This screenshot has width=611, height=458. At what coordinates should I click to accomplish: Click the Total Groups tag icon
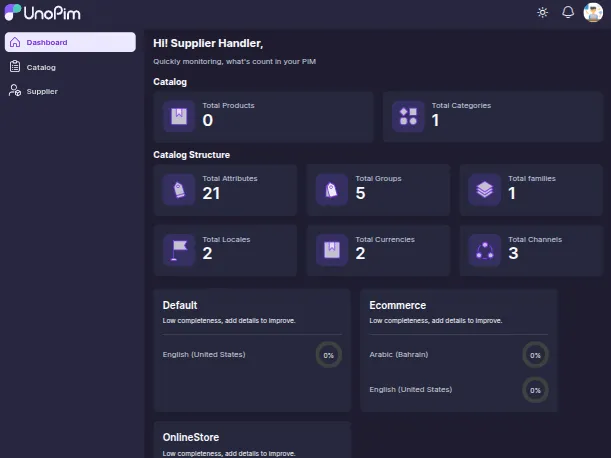[x=332, y=190]
